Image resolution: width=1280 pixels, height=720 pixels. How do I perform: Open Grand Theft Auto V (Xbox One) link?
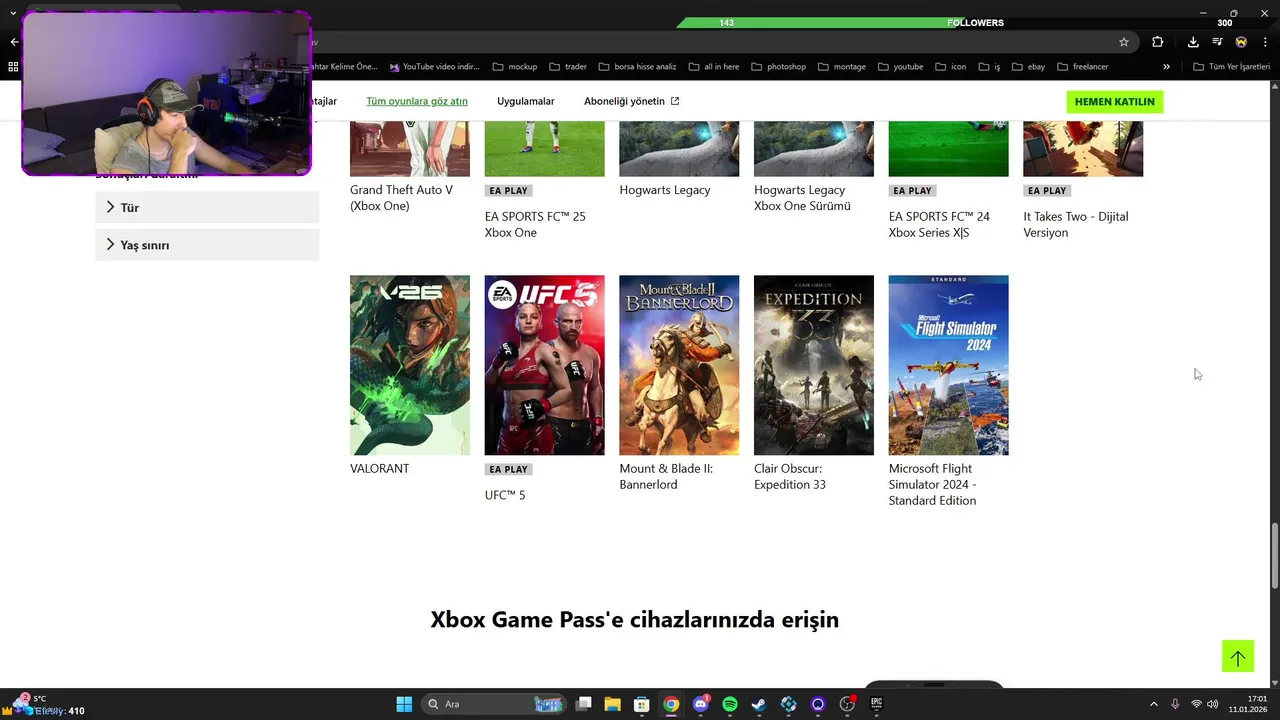(401, 198)
